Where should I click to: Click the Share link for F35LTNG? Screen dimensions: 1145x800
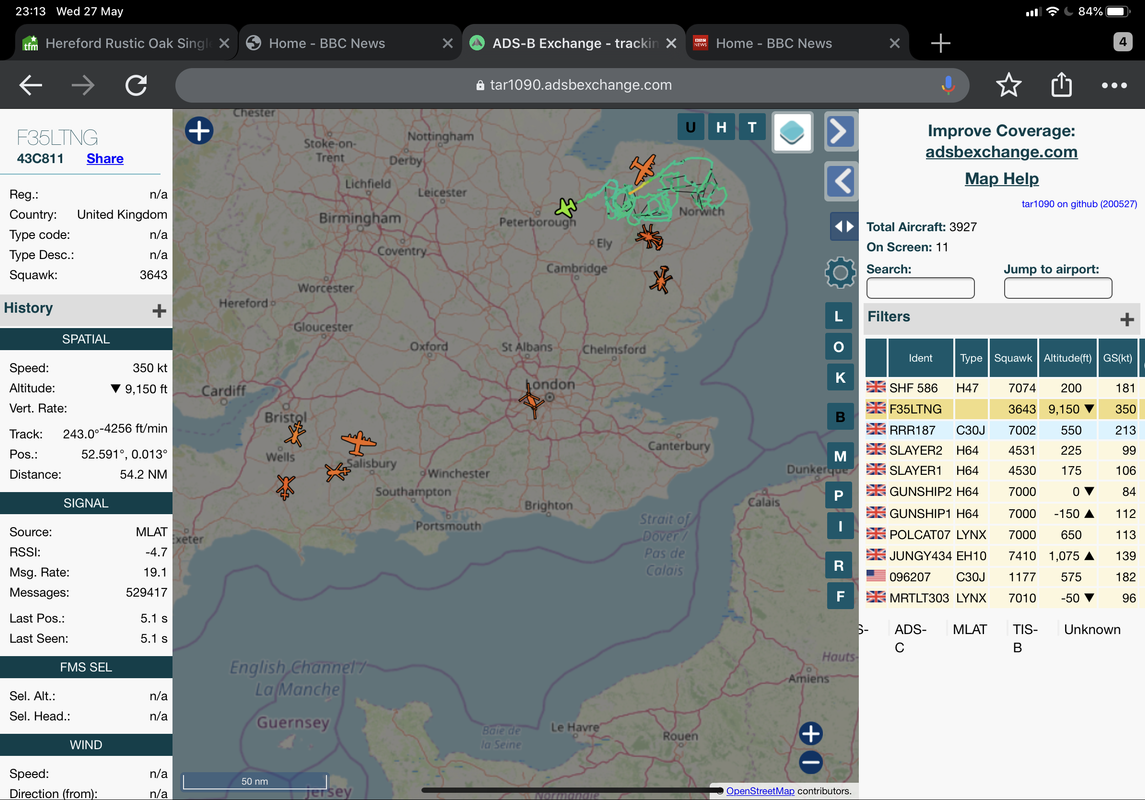pyautogui.click(x=104, y=159)
